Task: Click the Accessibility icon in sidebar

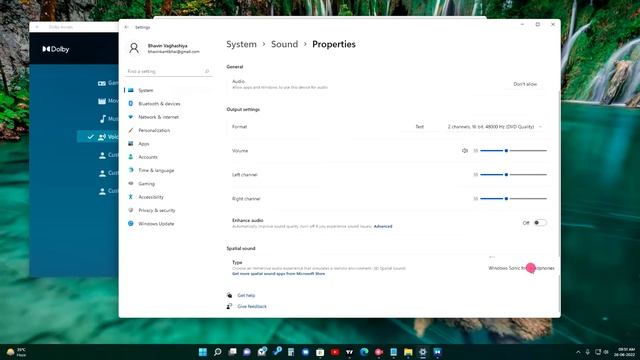Action: tap(131, 197)
